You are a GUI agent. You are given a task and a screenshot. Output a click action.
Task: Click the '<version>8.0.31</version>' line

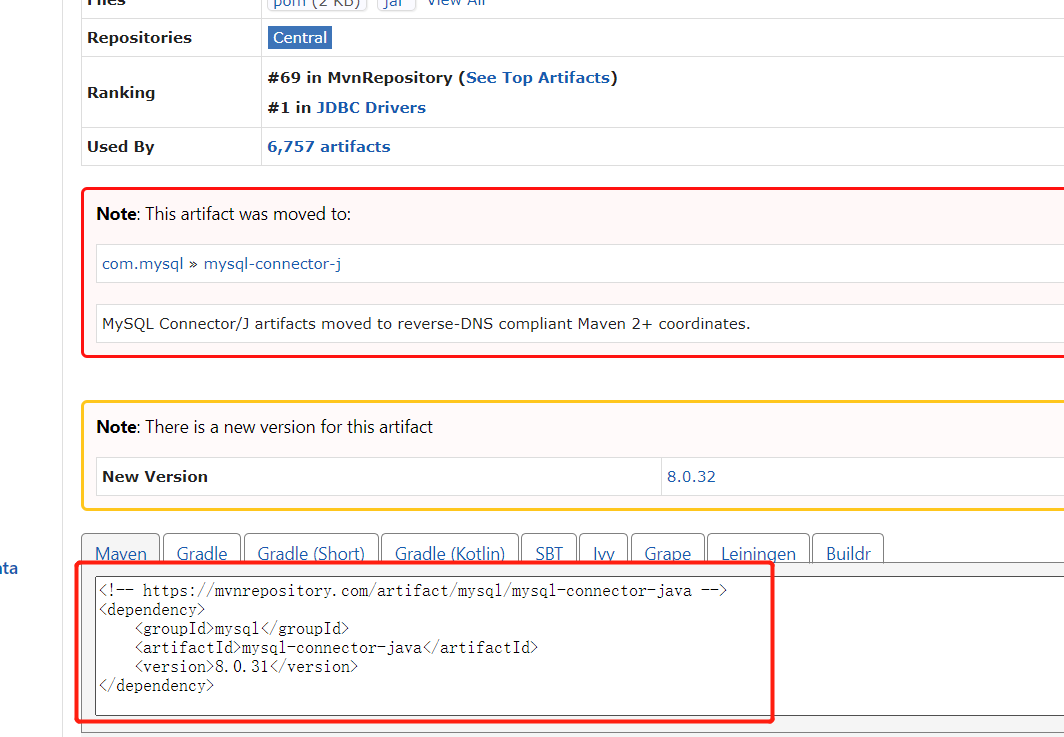[x=246, y=666]
